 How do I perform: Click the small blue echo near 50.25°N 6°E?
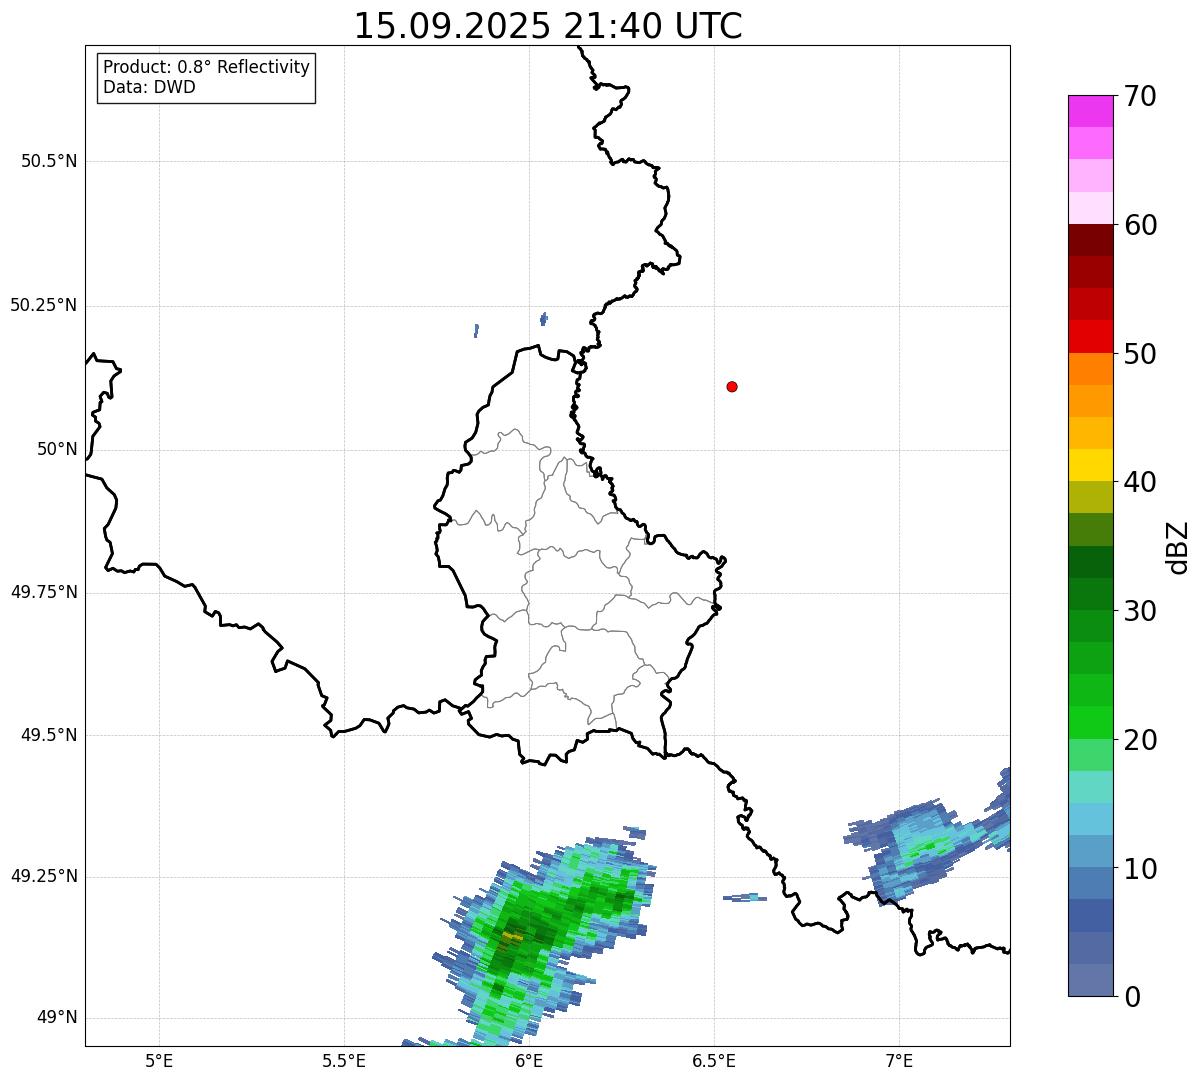pyautogui.click(x=543, y=319)
